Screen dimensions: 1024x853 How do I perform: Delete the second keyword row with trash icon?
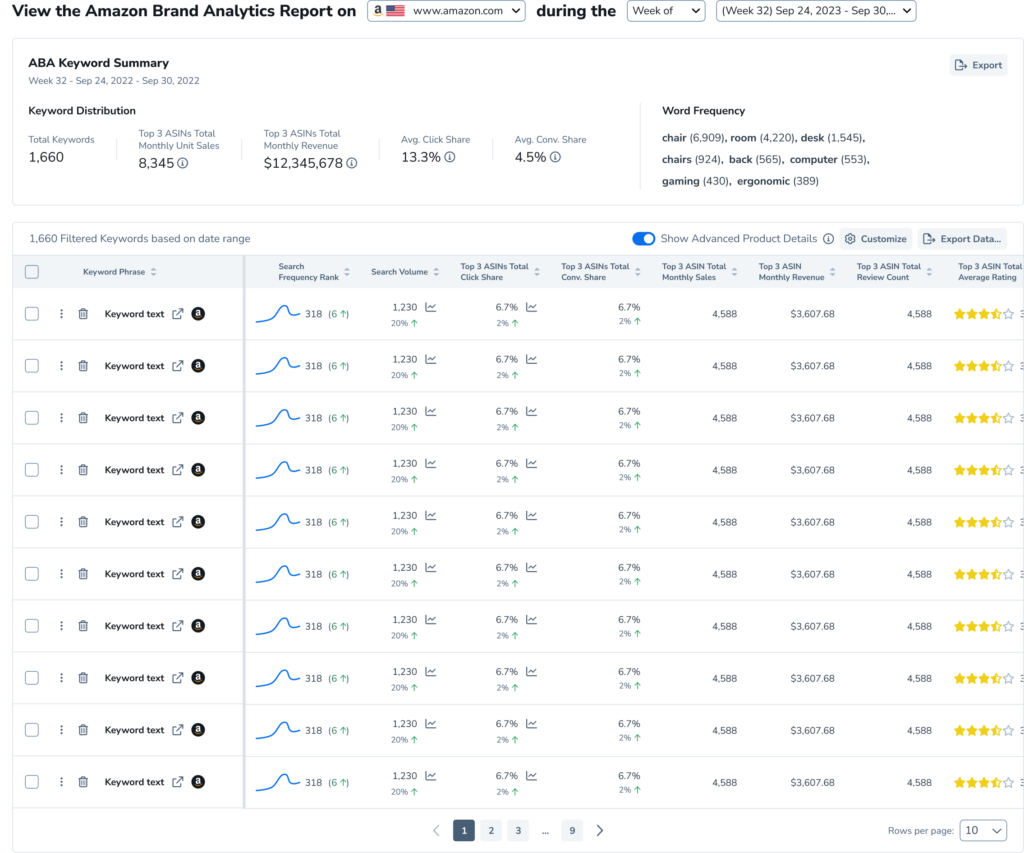click(x=83, y=366)
